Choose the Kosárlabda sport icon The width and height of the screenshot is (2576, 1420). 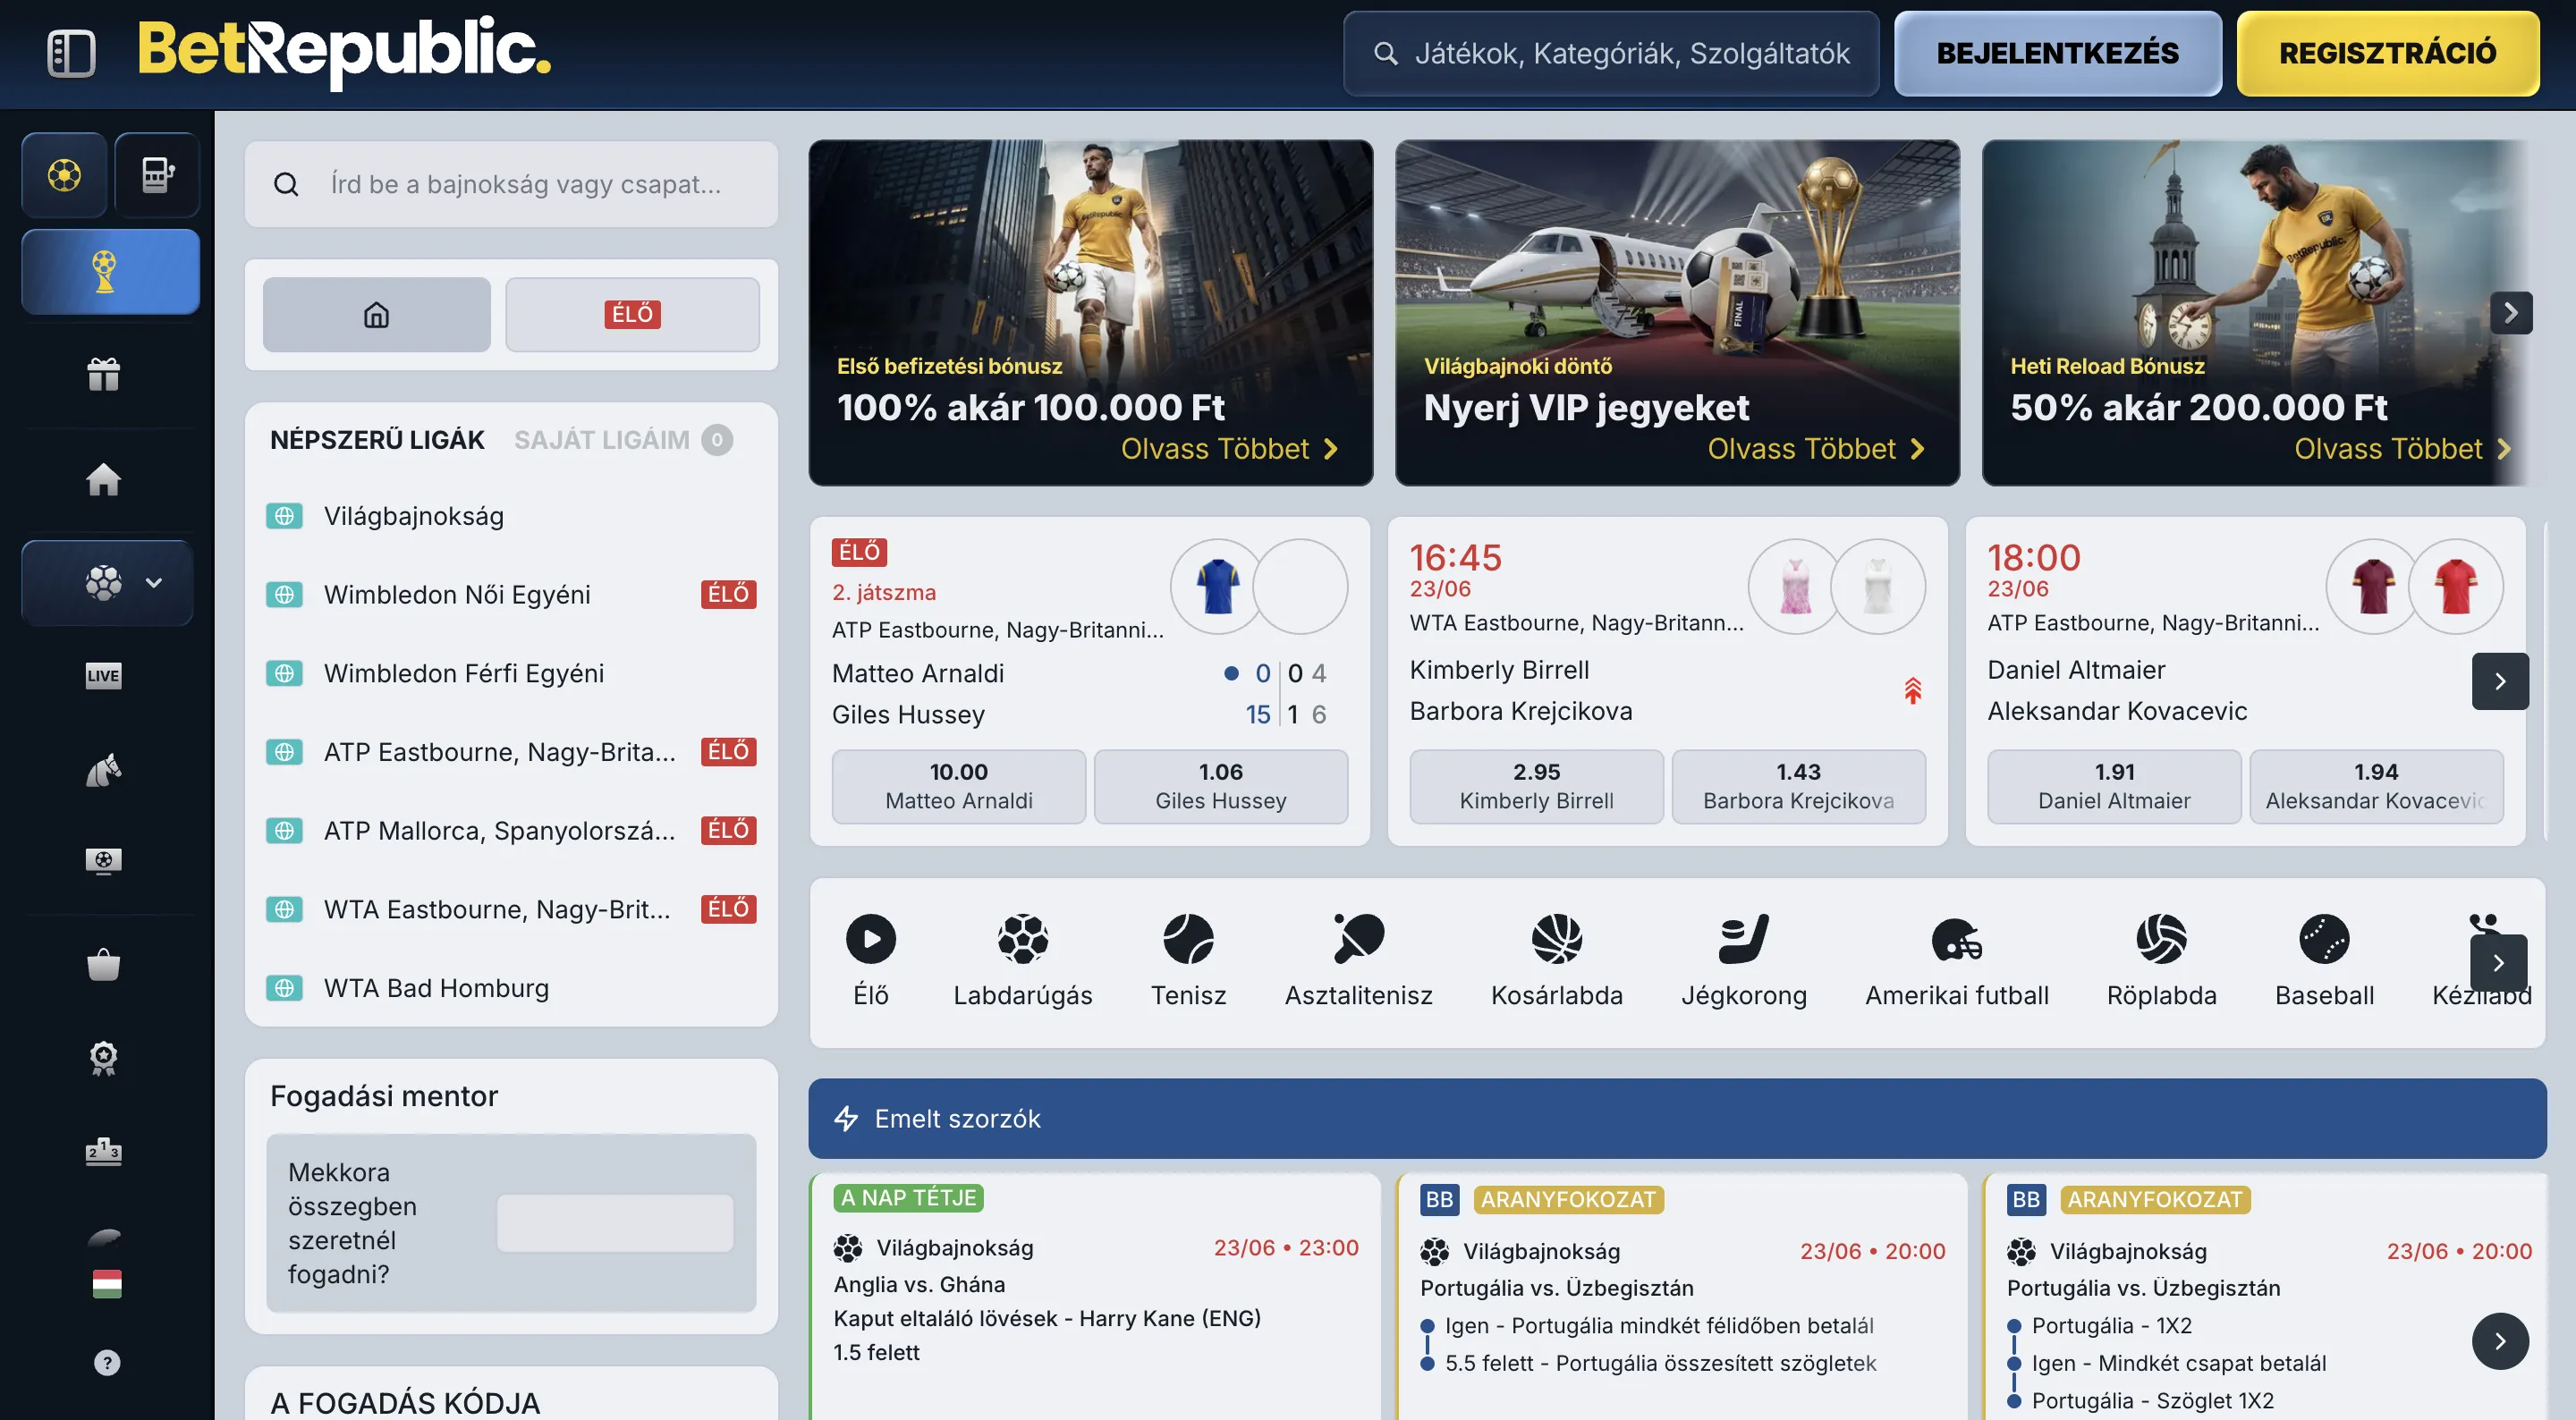[1556, 939]
